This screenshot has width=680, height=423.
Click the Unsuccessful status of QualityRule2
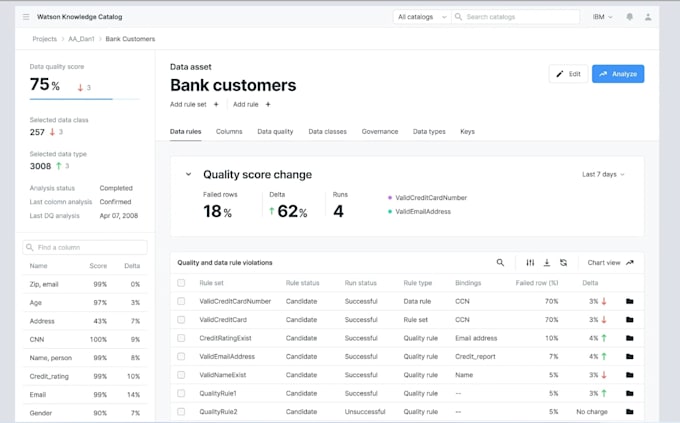pyautogui.click(x=365, y=412)
